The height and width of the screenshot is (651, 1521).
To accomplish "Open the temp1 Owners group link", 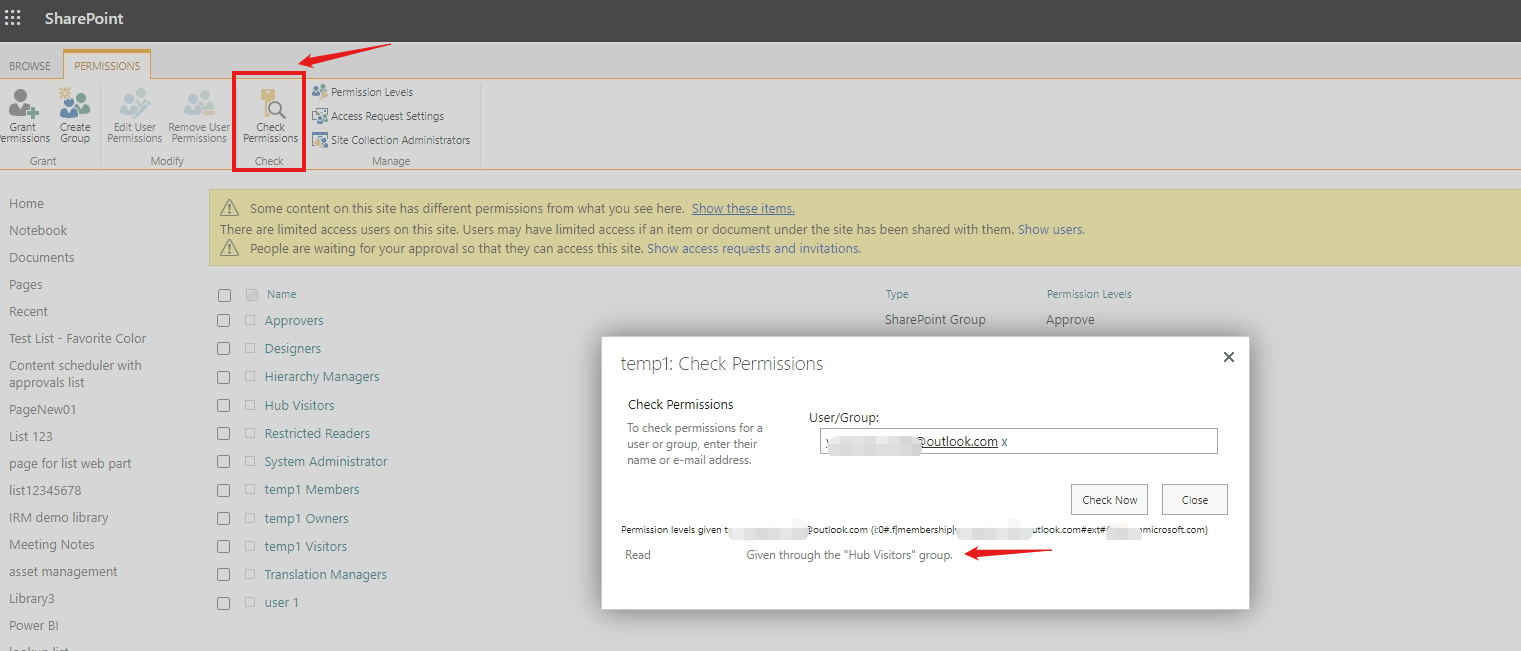I will click(x=306, y=519).
